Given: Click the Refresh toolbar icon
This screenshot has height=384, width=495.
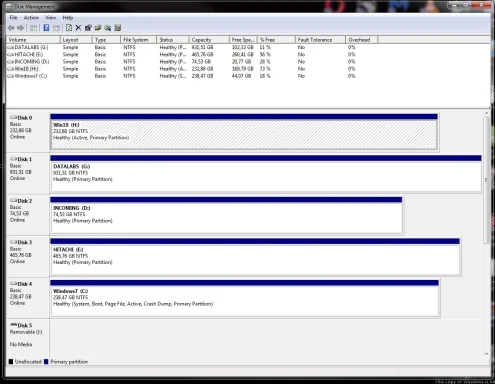Looking at the screenshot, I should [x=69, y=28].
